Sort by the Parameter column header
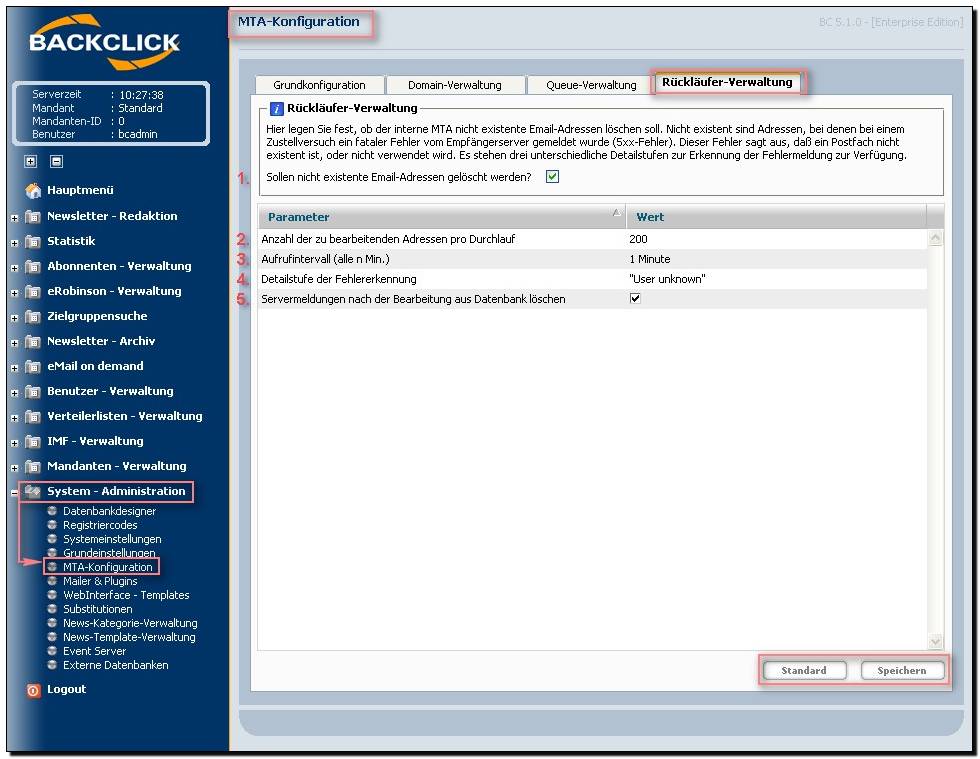The image size is (980, 759). [x=442, y=217]
